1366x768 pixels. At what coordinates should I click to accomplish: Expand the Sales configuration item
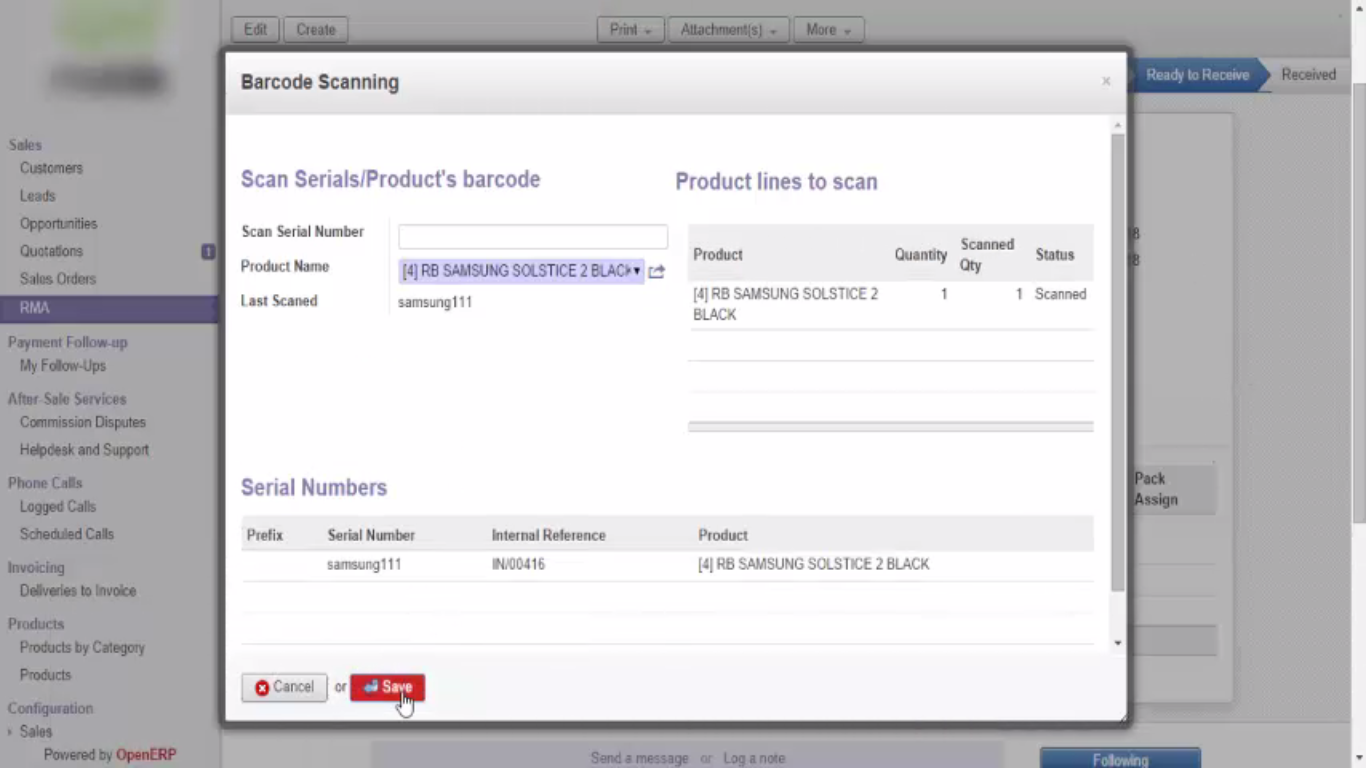35,732
